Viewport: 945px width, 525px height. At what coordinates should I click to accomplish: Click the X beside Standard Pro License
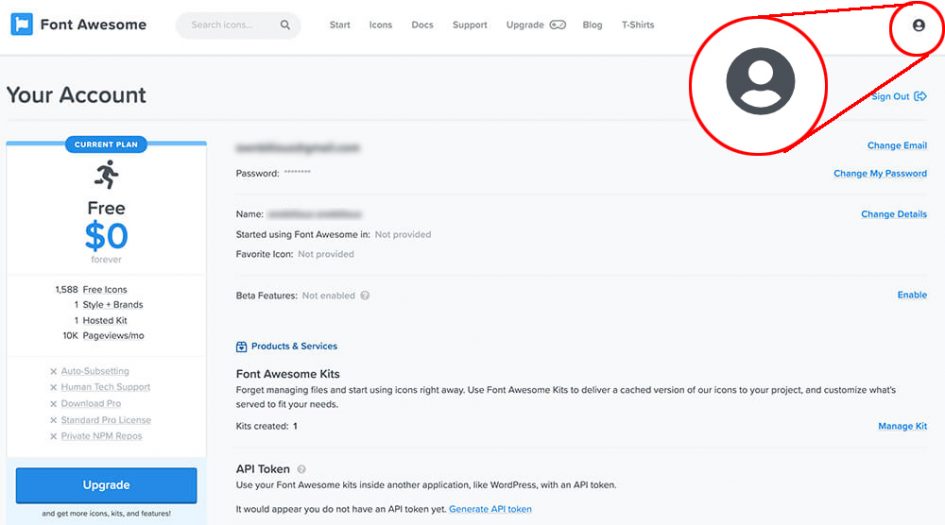[54, 420]
